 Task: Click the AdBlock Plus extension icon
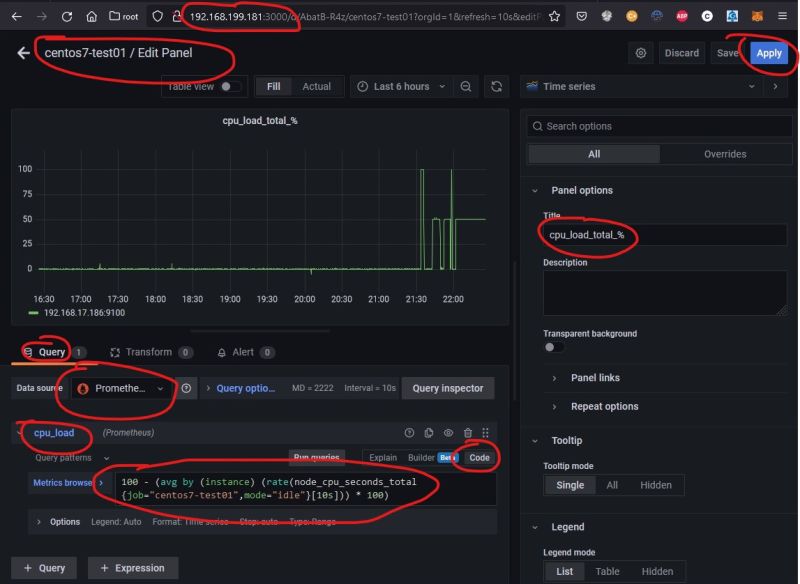pos(682,16)
